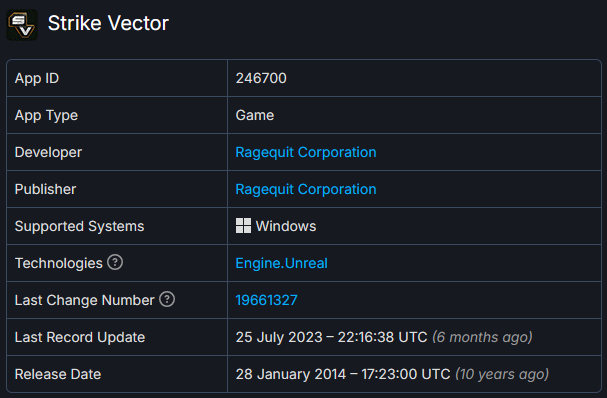Click the App Type row label
The image size is (607, 398).
[x=46, y=115]
